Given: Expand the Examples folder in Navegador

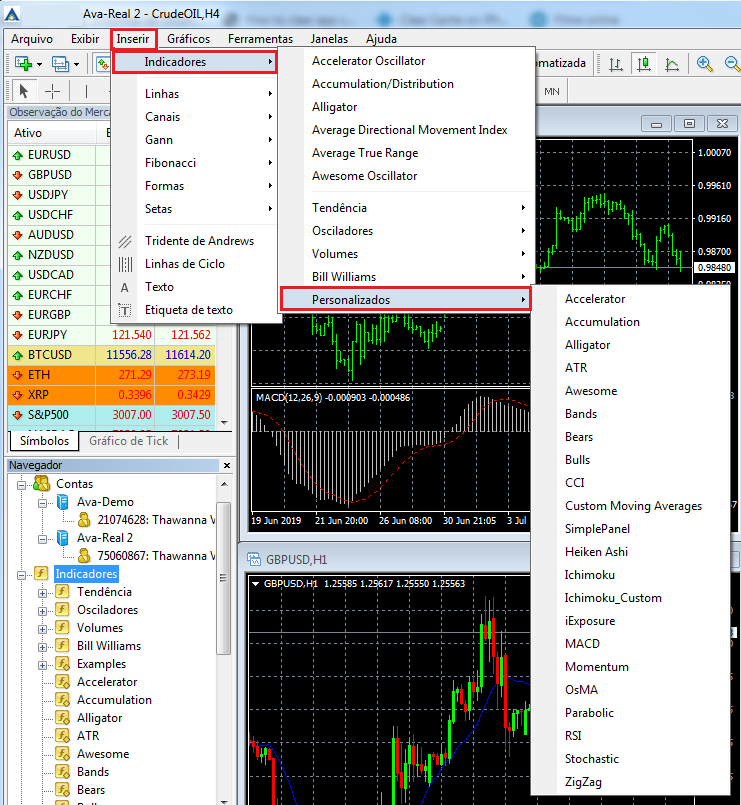Looking at the screenshot, I should [43, 664].
